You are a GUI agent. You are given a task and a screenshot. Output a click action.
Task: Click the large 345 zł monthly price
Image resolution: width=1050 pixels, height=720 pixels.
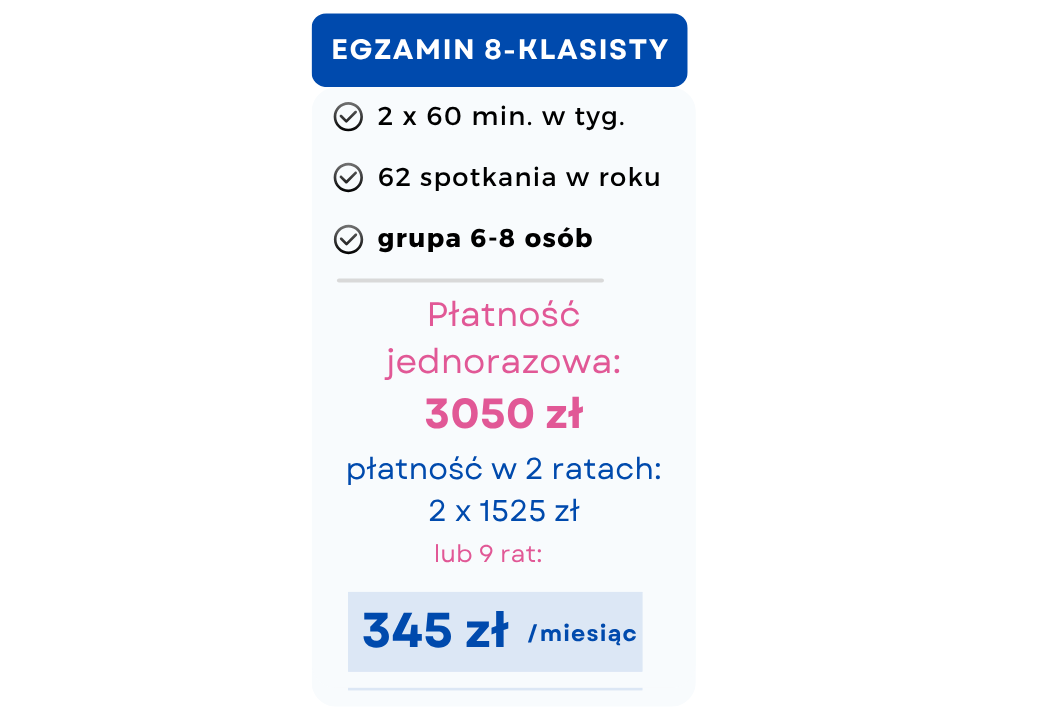click(x=435, y=632)
